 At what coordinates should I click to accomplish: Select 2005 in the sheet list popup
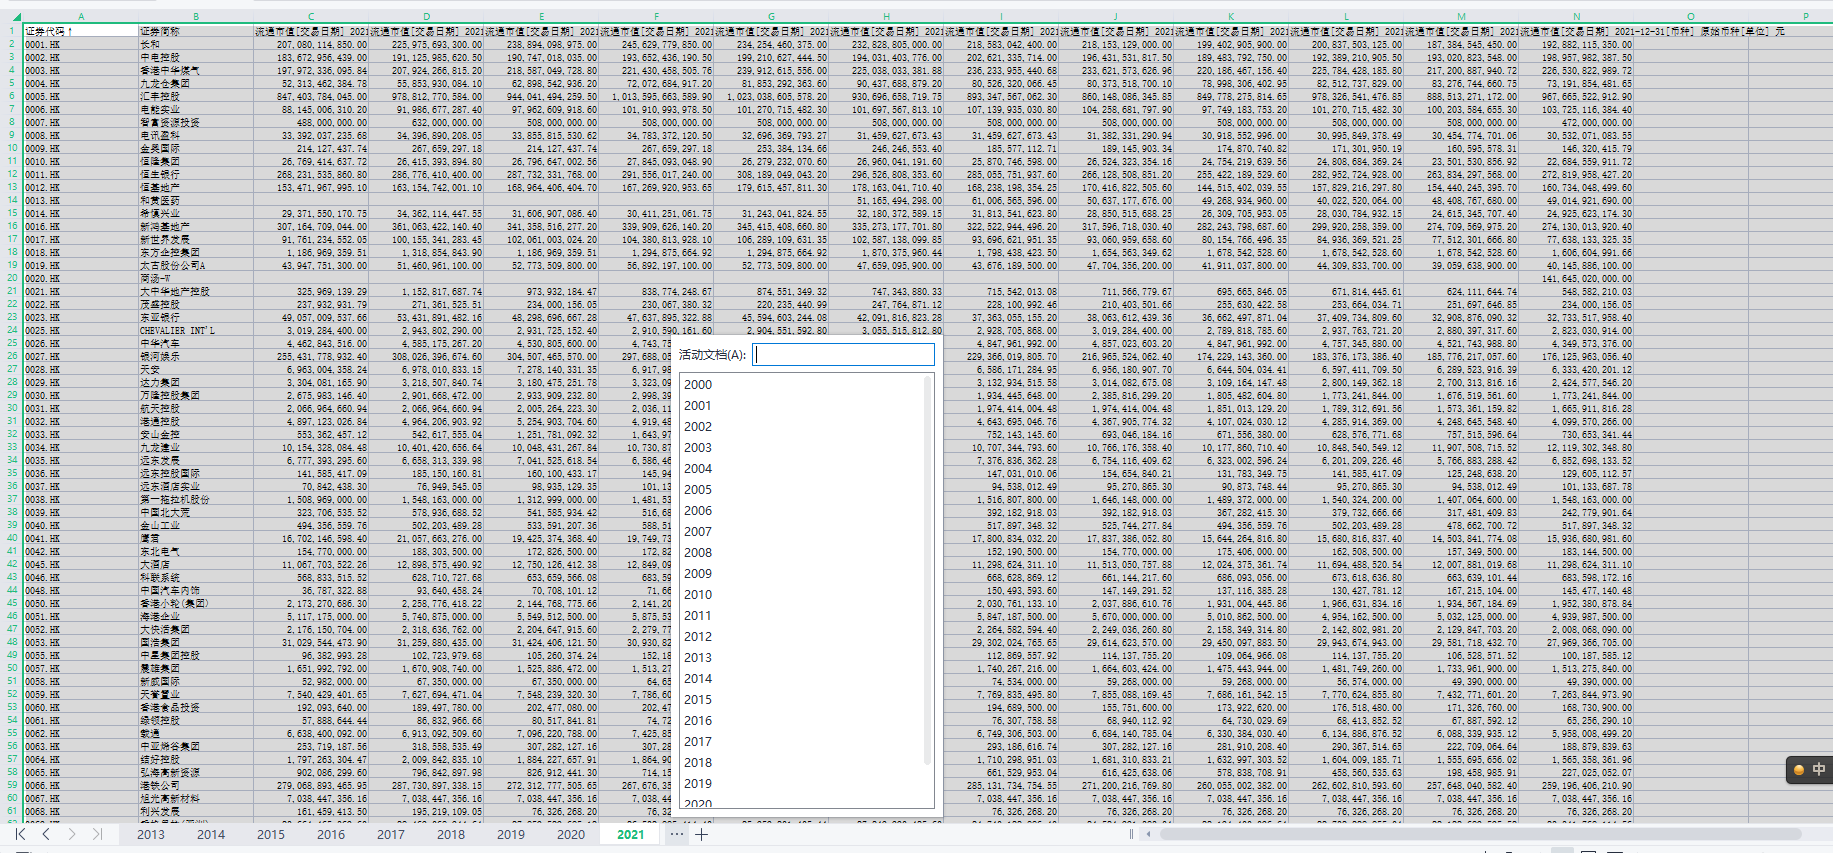[x=698, y=490]
